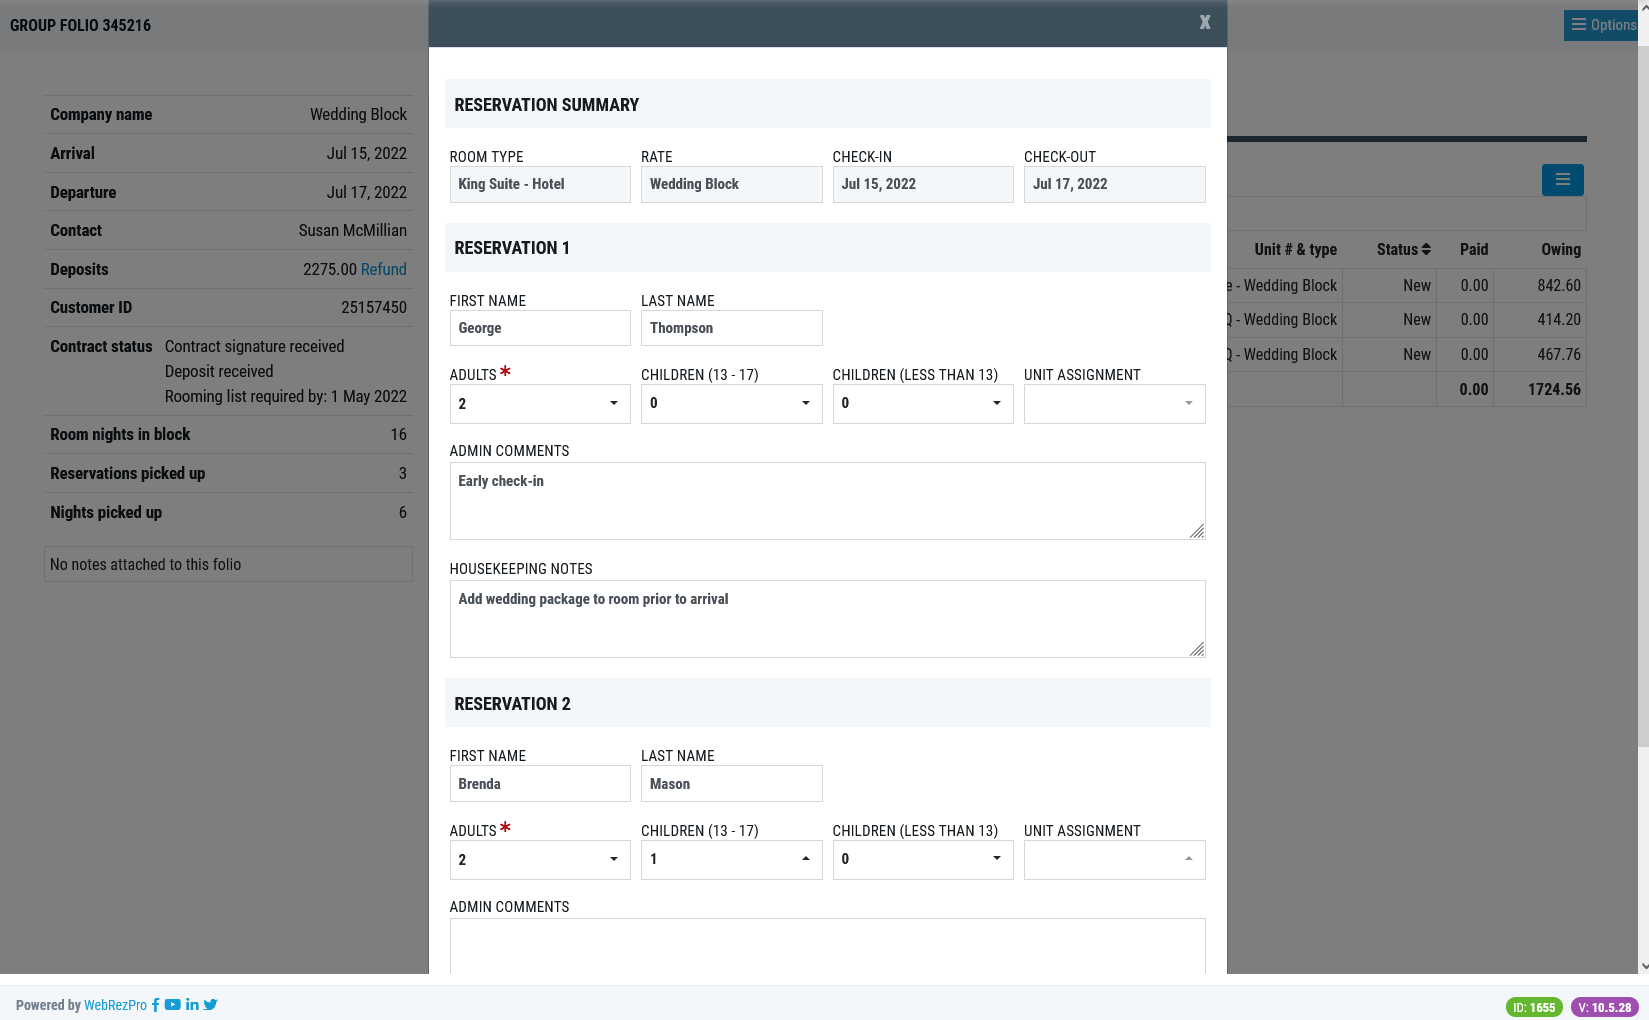Click the LinkedIn icon next to WebRezPro
This screenshot has height=1020, width=1649.
click(x=192, y=1005)
